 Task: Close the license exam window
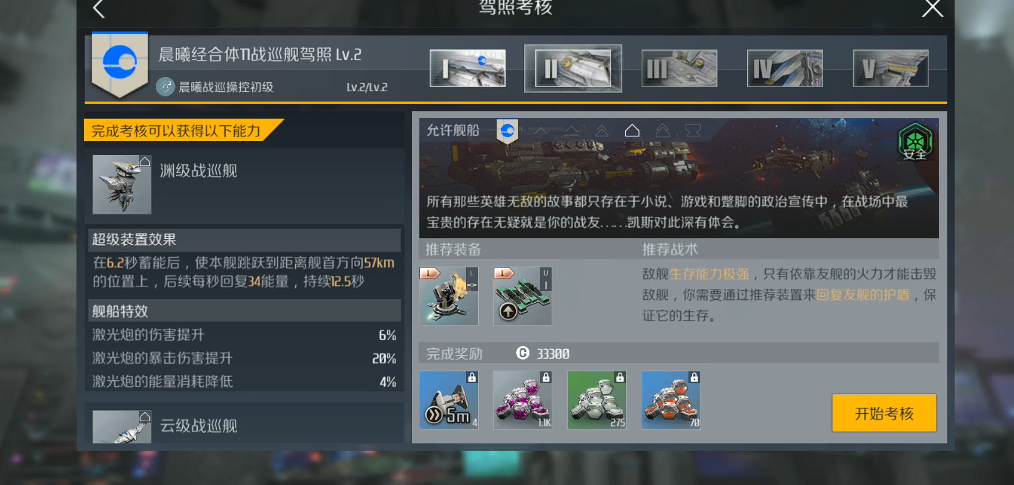pos(933,8)
